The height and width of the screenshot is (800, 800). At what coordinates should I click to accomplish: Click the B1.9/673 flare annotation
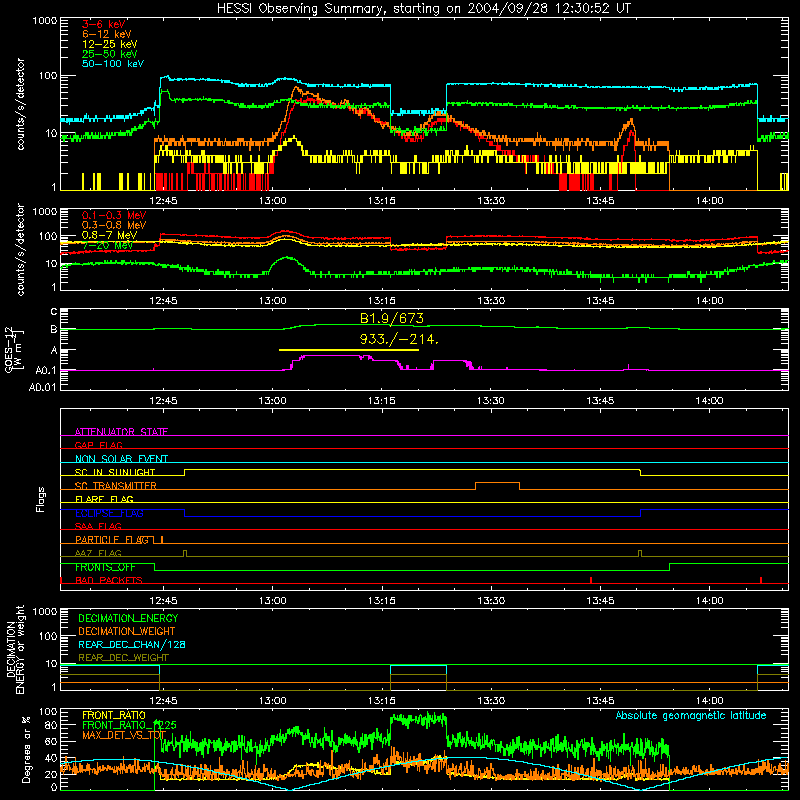[392, 318]
